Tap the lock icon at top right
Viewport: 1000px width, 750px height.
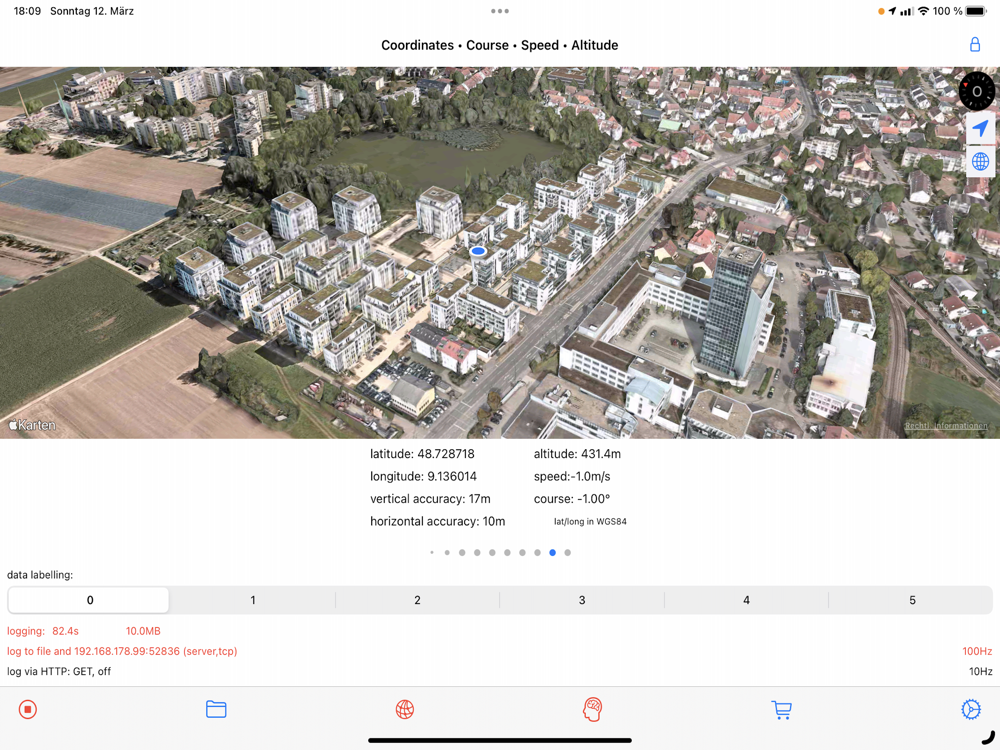tap(975, 45)
